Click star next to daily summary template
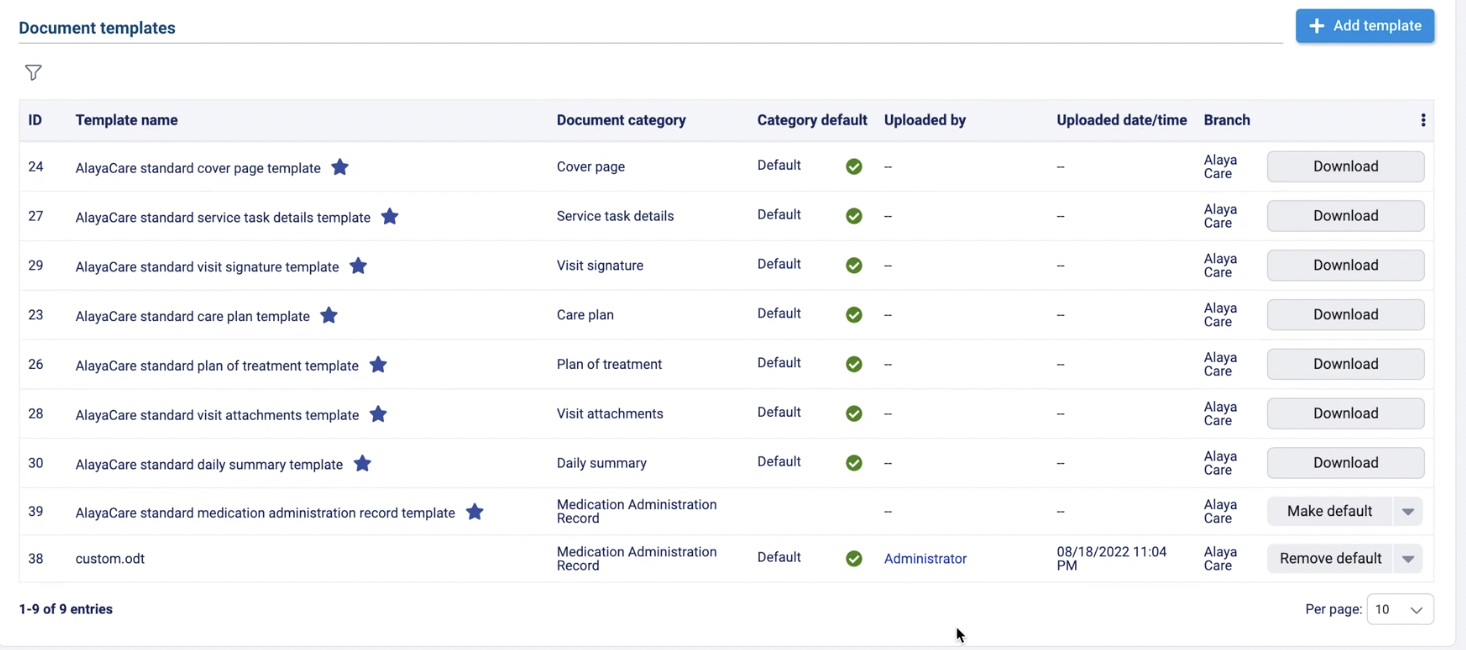 click(363, 463)
